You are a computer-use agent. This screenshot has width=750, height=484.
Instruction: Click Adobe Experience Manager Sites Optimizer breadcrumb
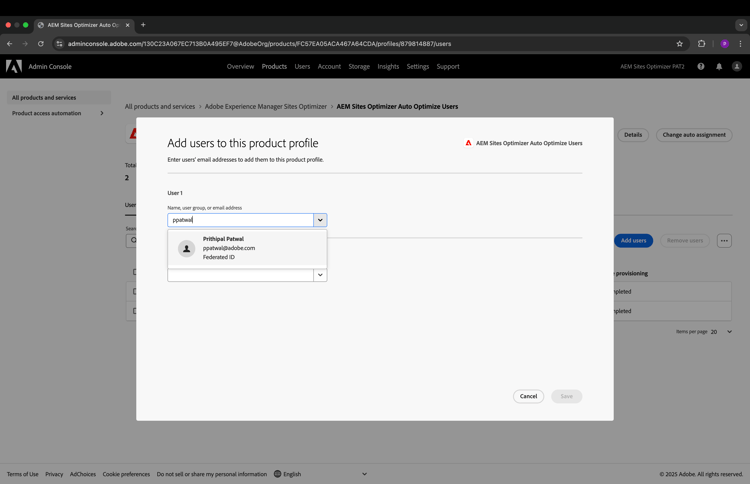265,107
